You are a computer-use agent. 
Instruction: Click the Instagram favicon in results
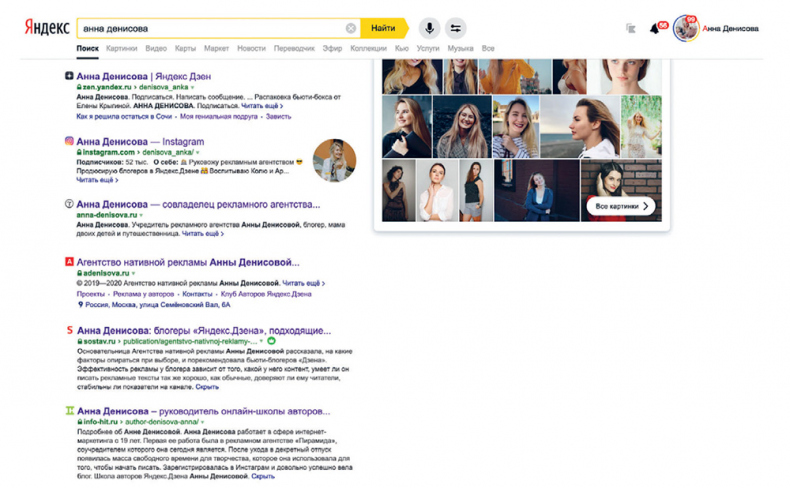[69, 142]
